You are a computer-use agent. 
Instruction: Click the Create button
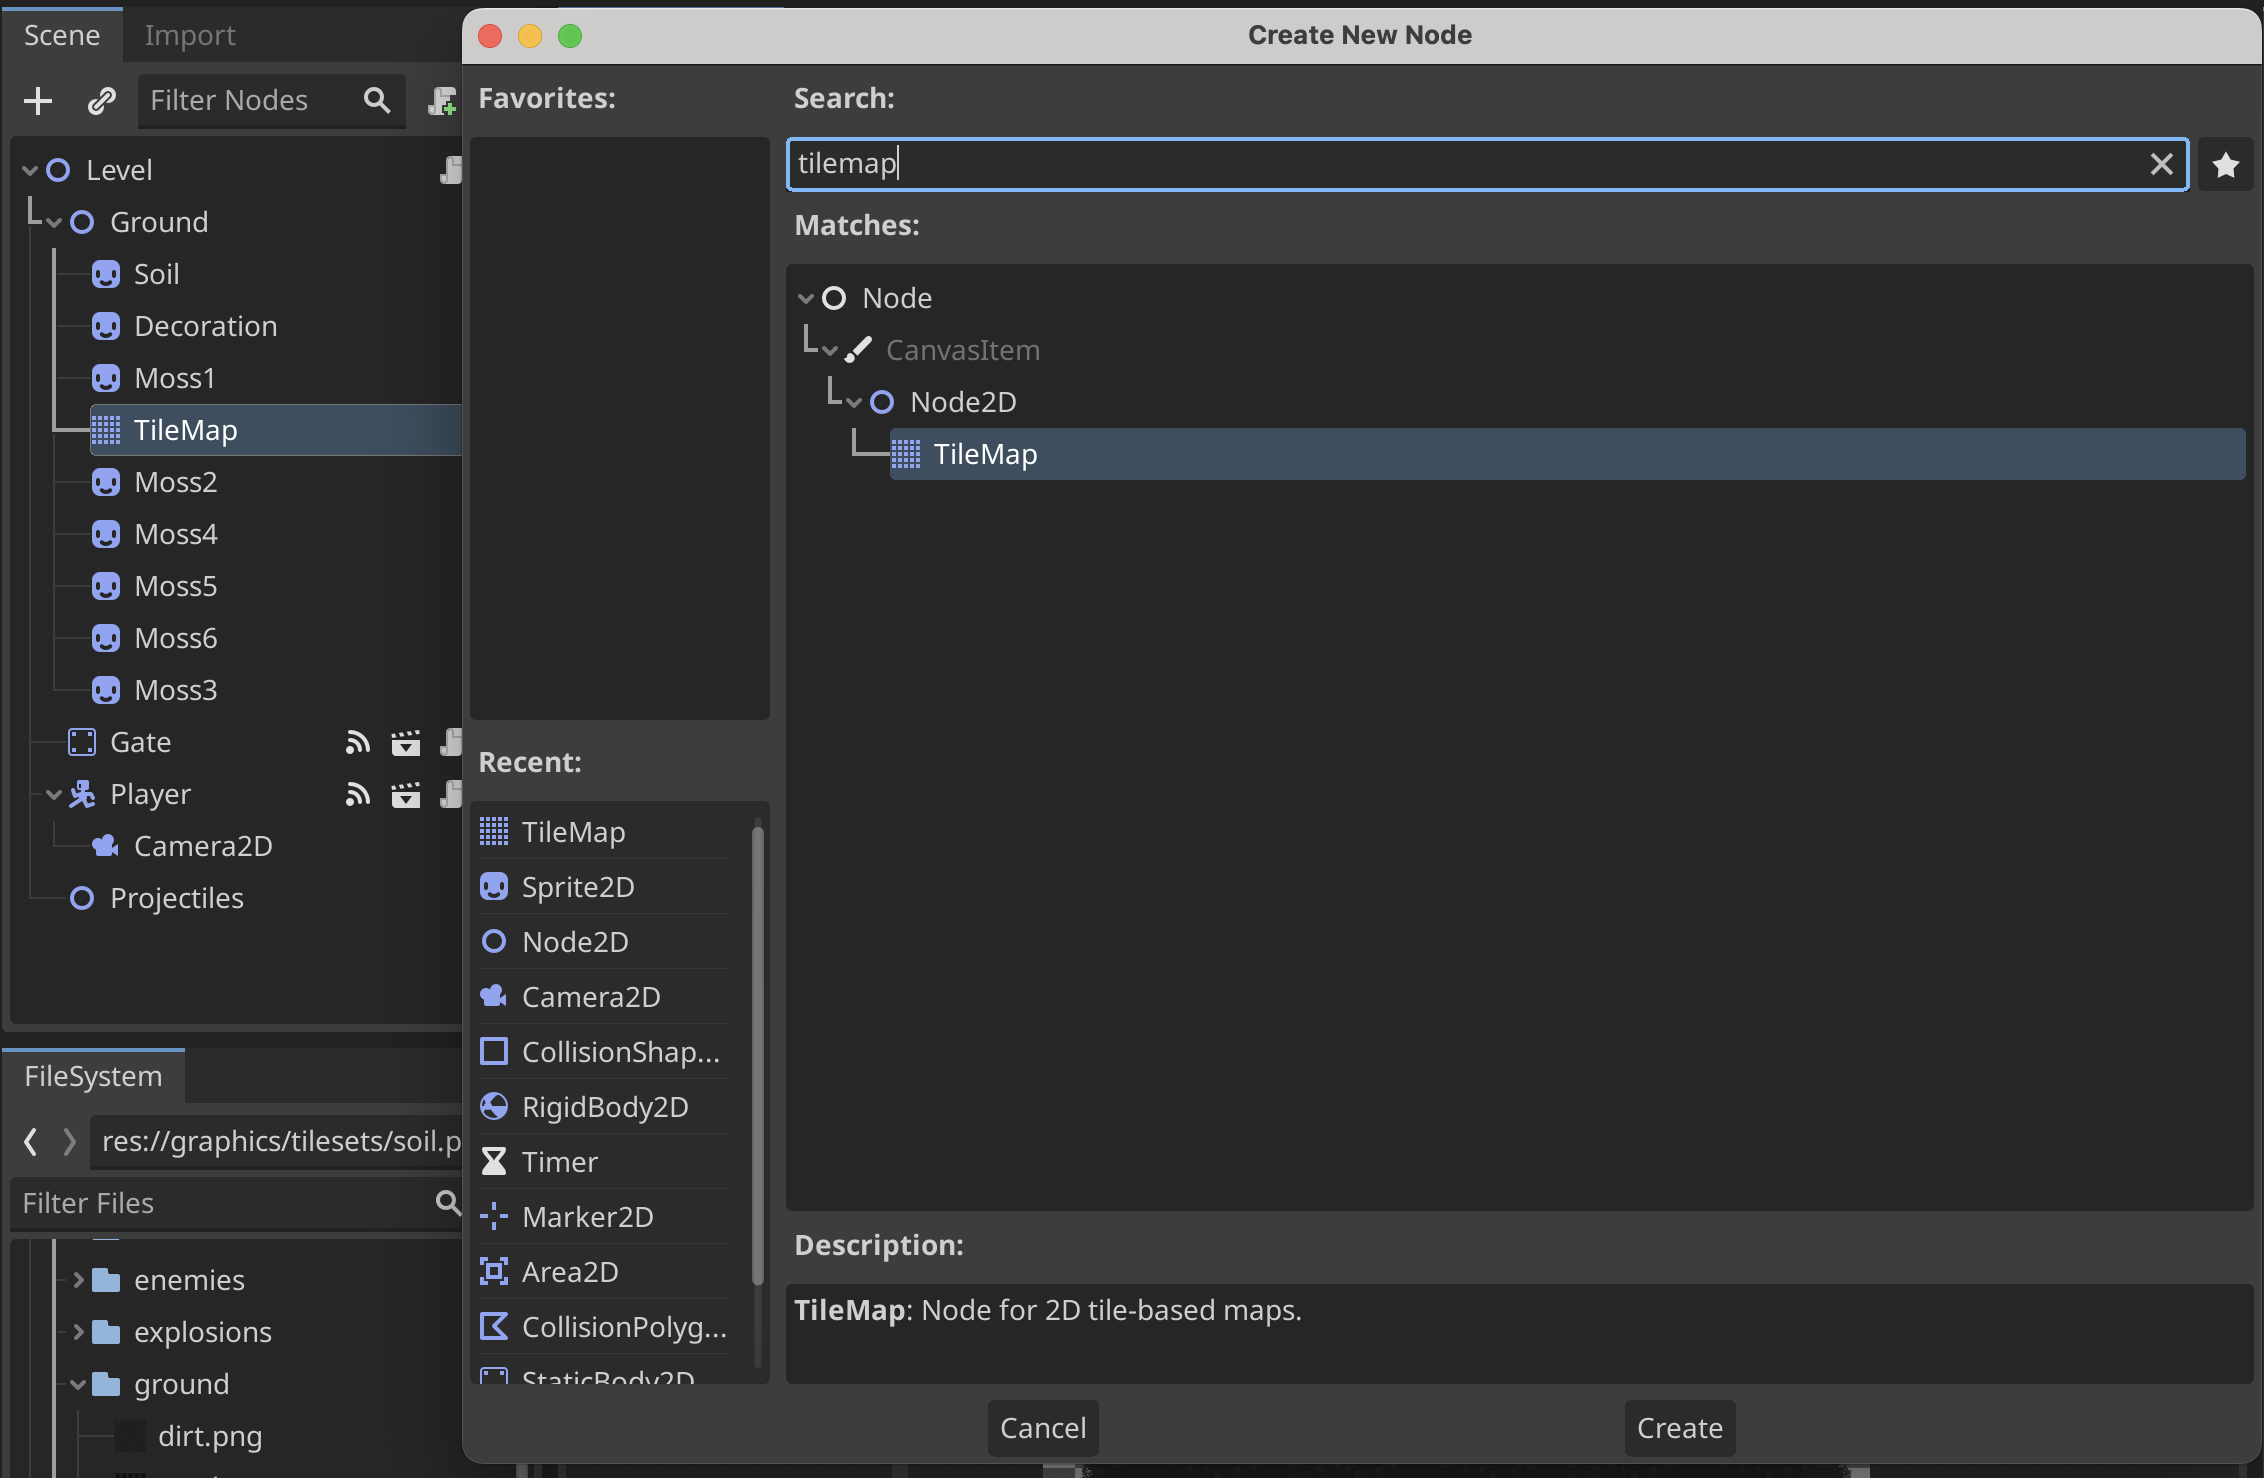click(x=1680, y=1428)
